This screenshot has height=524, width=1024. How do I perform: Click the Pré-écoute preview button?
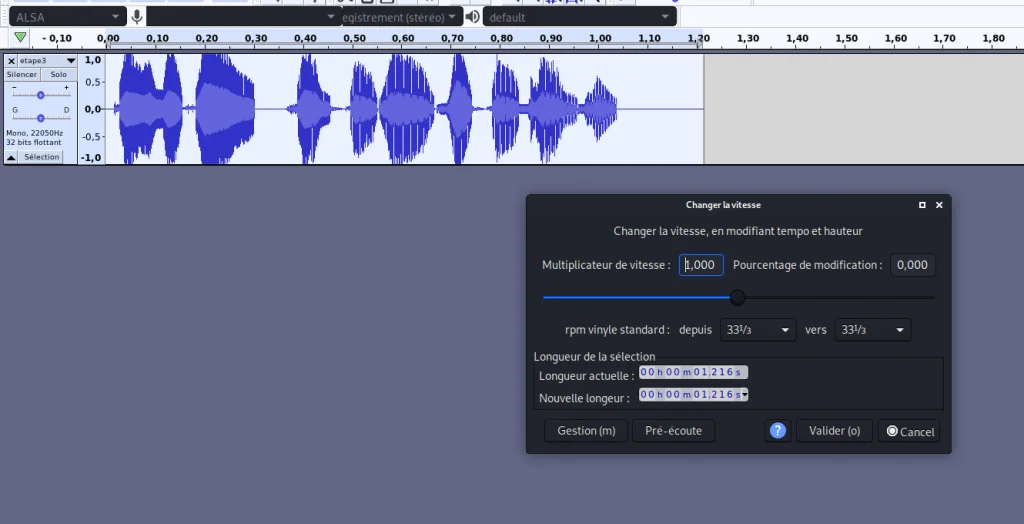pyautogui.click(x=673, y=431)
